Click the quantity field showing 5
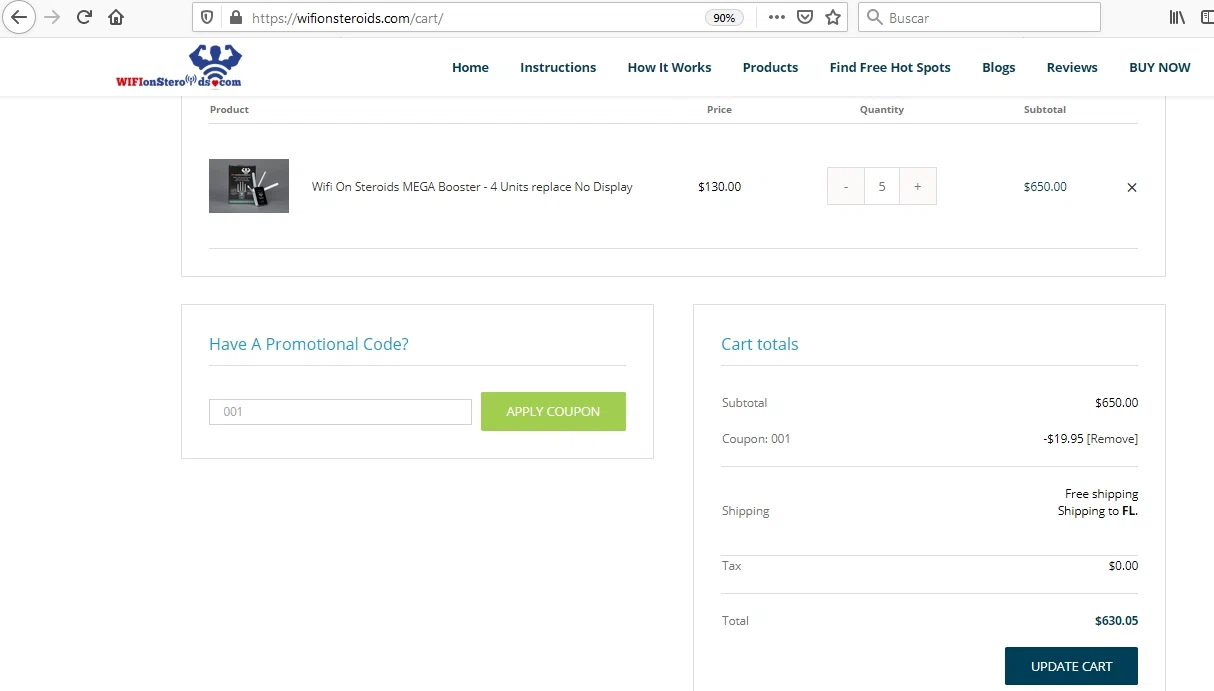The height and width of the screenshot is (691, 1214). click(x=882, y=186)
